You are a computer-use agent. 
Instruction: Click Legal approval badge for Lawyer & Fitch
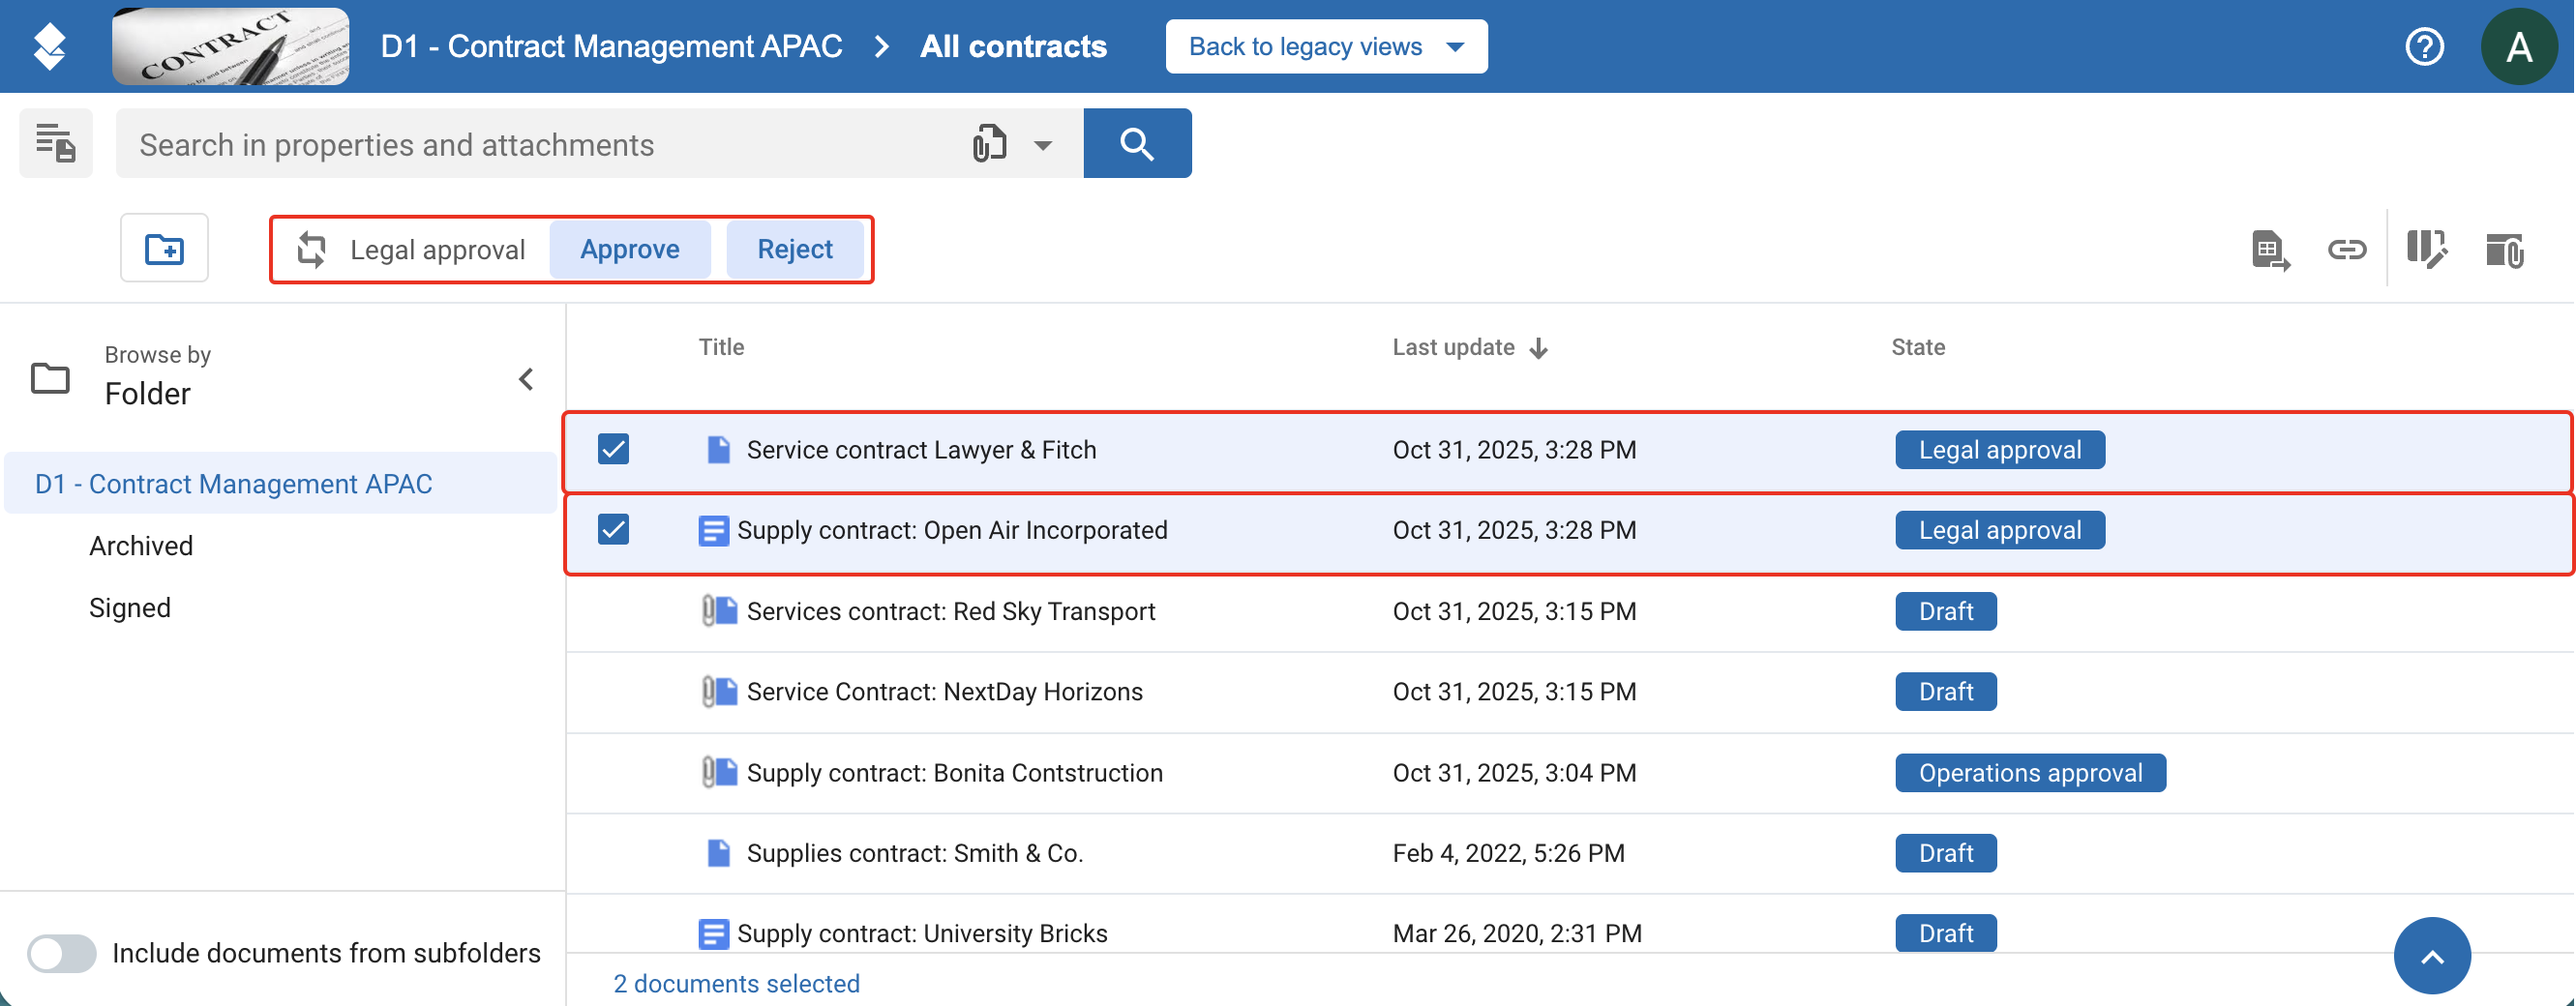click(1999, 450)
